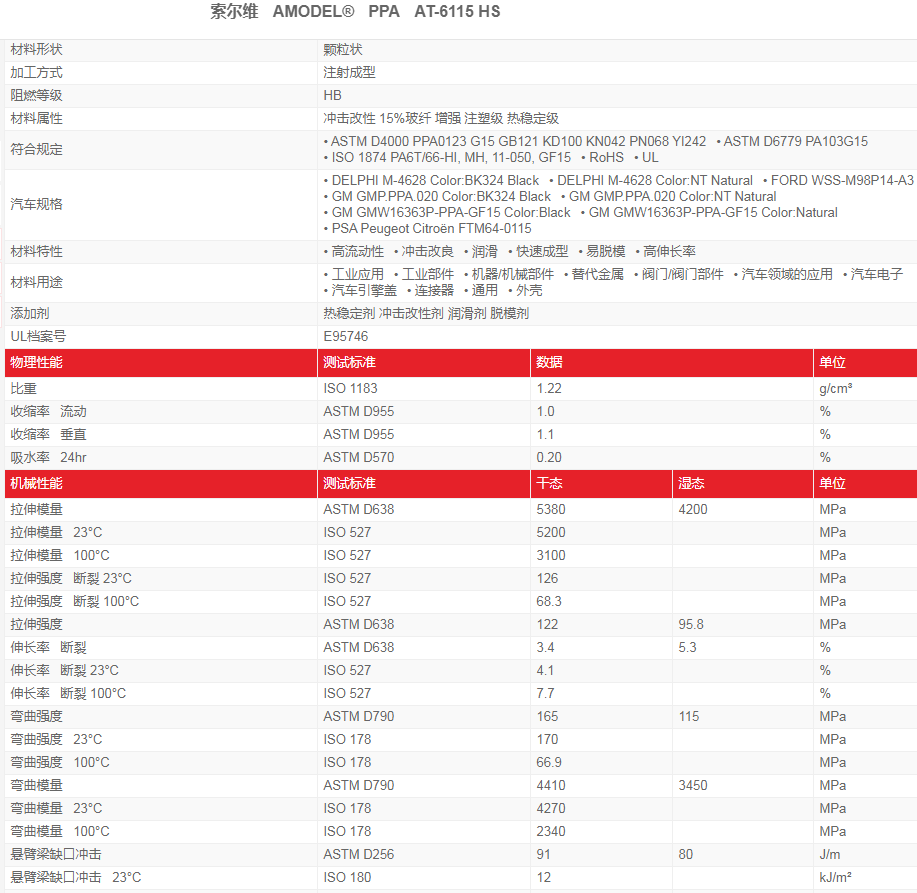Click the 'ASTM D790' standard in 弯曲强度 row
Image resolution: width=917 pixels, height=893 pixels.
(358, 717)
